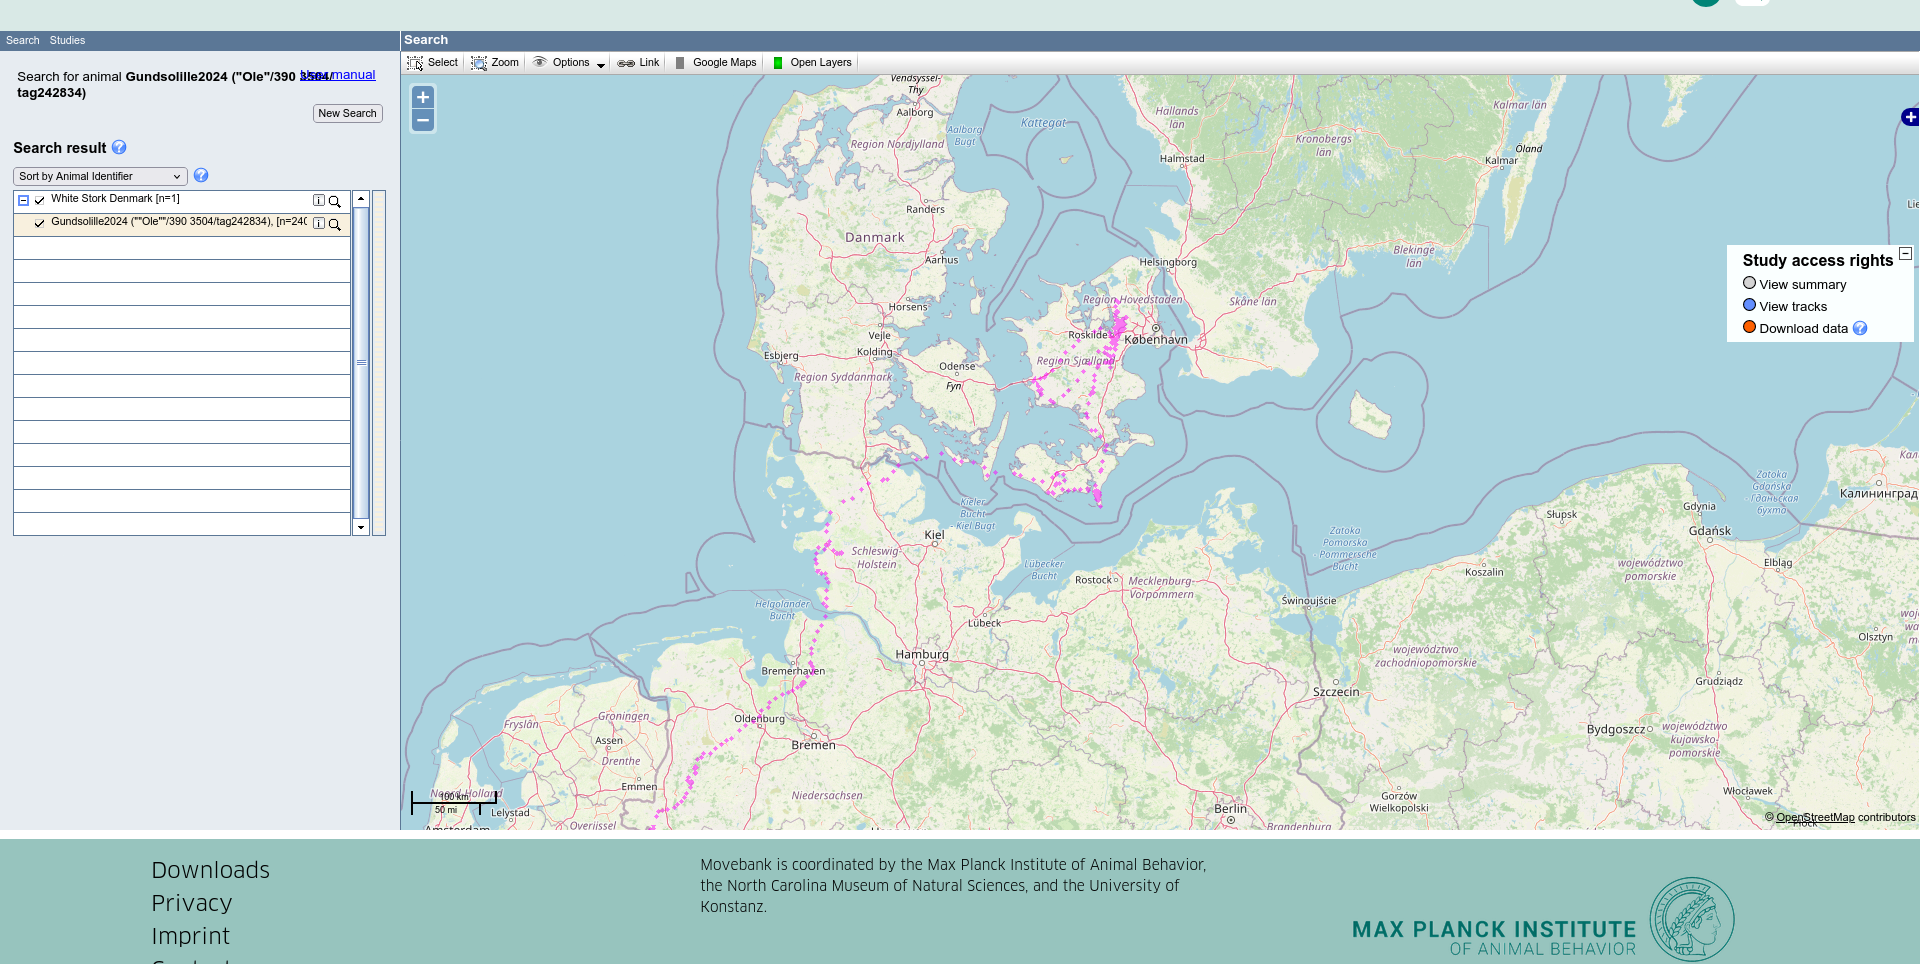Open the Search menu in top bar

pos(22,41)
